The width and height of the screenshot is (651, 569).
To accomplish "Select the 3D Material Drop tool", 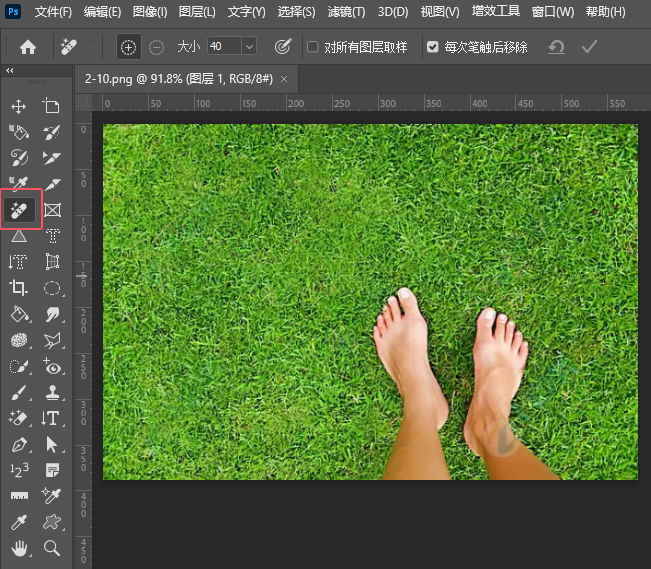I will point(19,132).
